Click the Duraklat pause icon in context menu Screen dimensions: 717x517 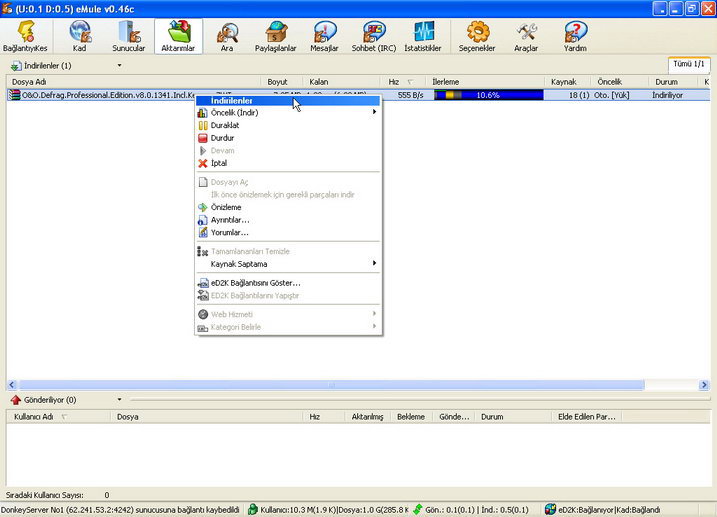point(203,125)
